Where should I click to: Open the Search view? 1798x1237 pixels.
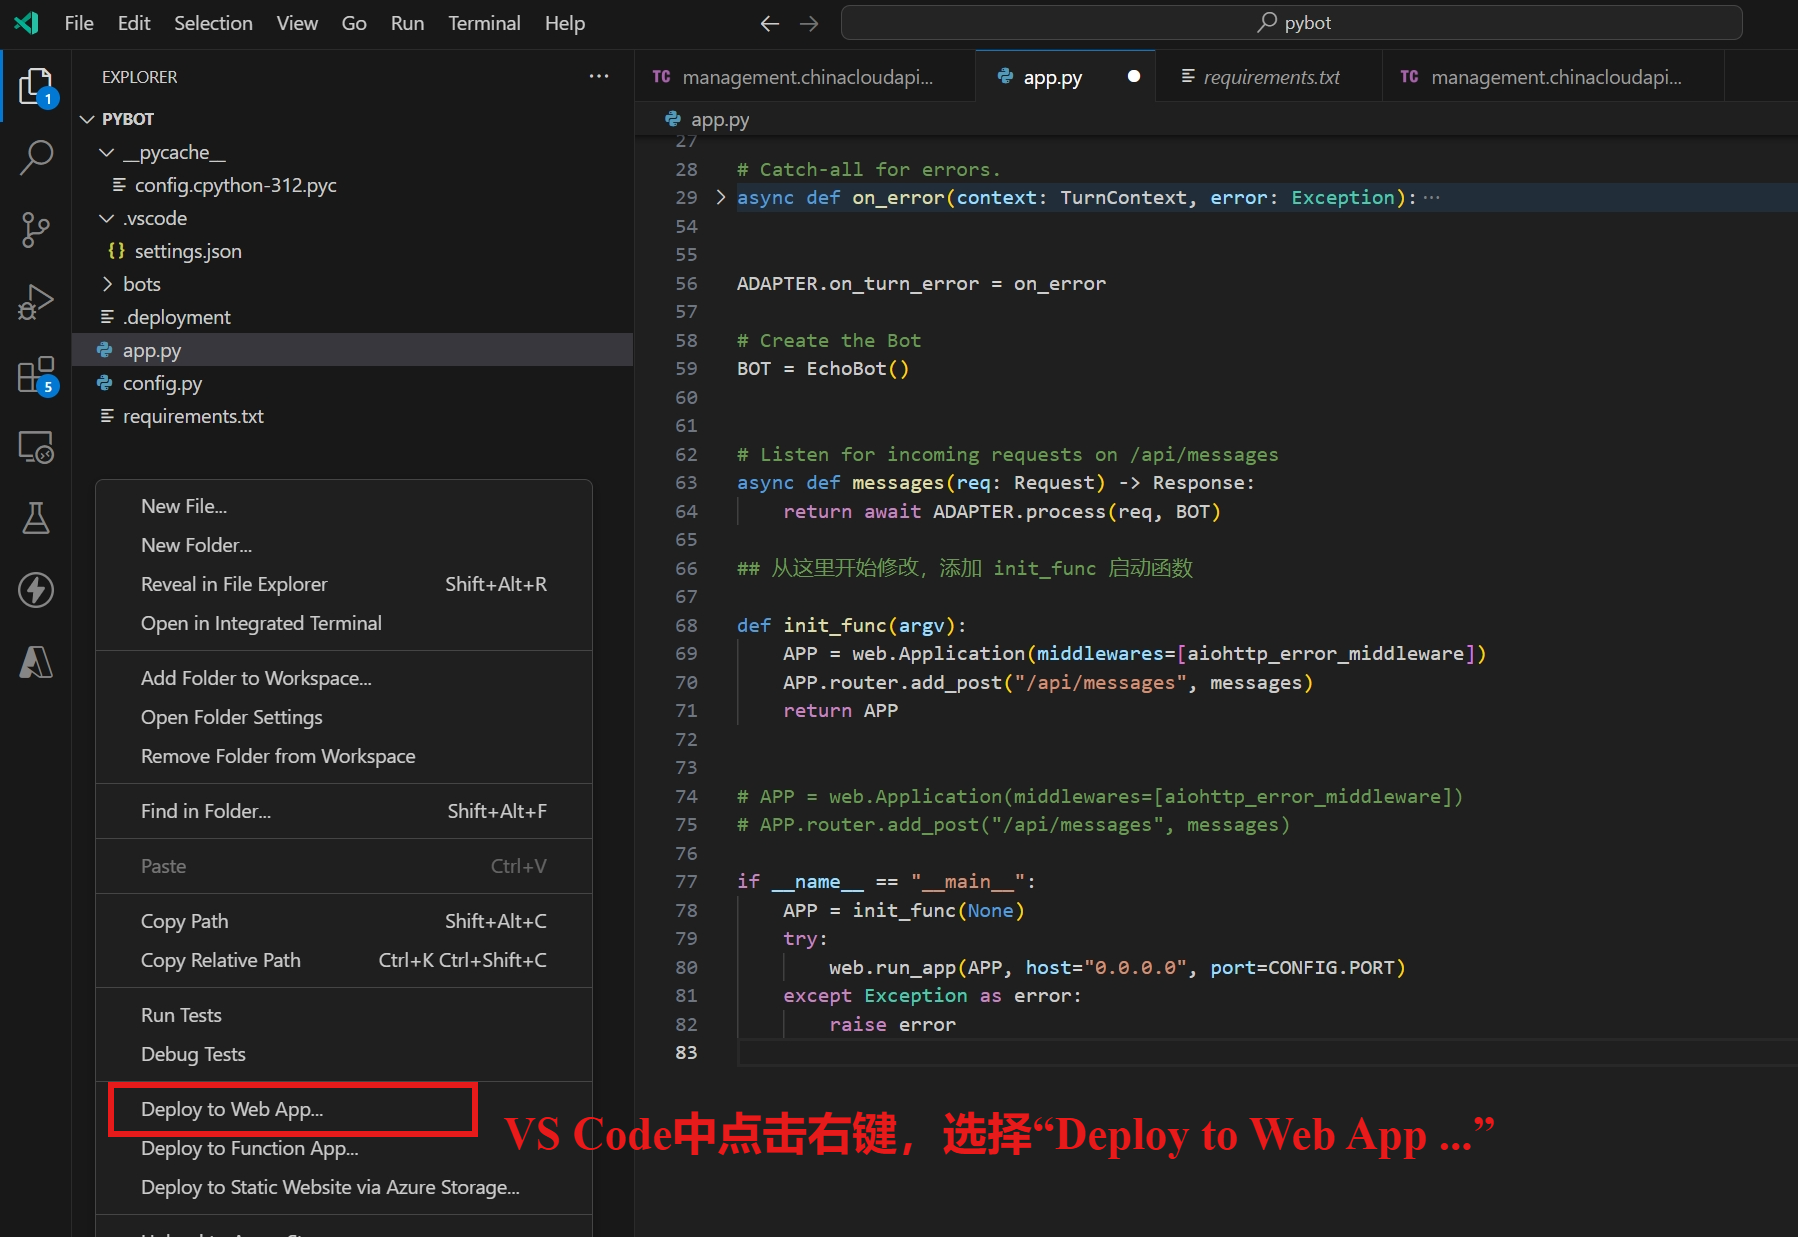coord(37,157)
